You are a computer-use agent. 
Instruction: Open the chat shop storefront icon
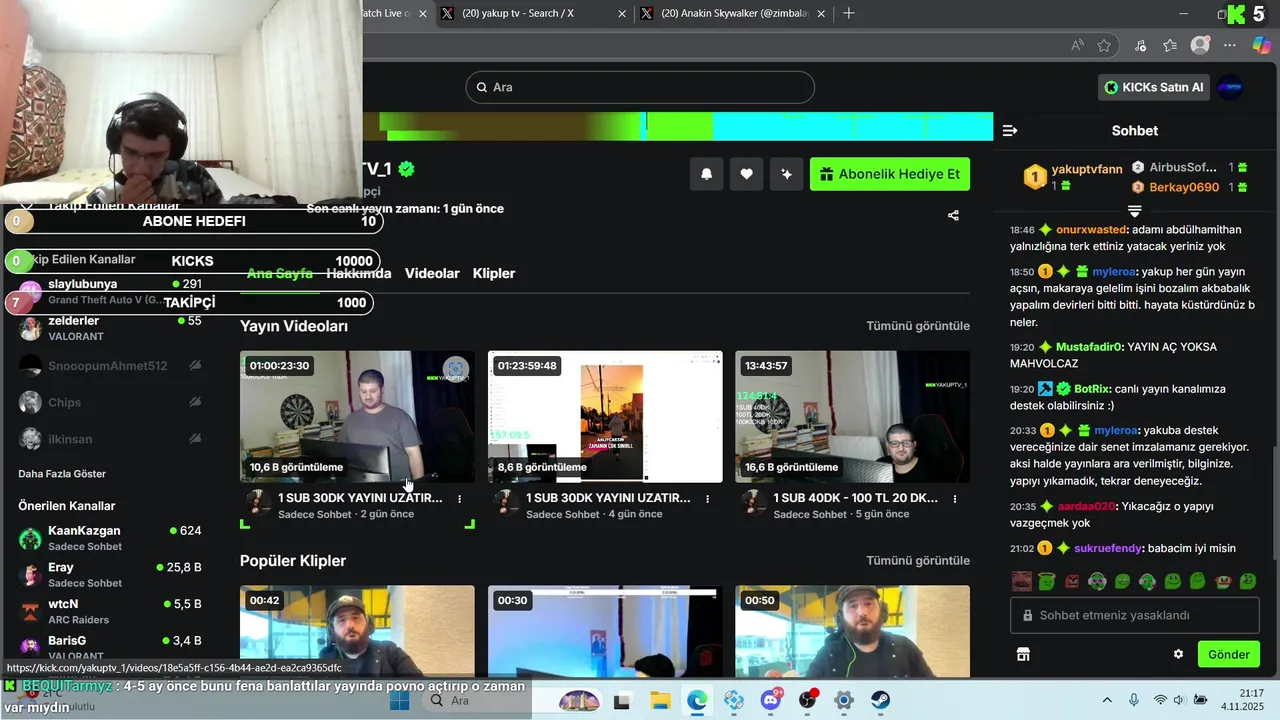(1023, 654)
